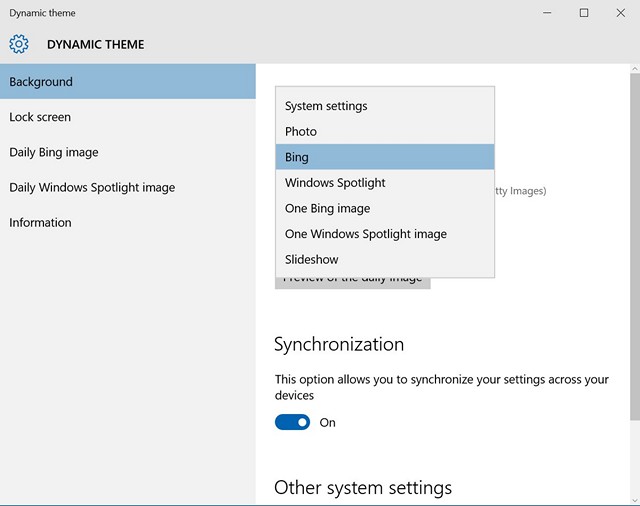The image size is (640, 506).
Task: Select the Background sidebar item
Action: [x=128, y=82]
